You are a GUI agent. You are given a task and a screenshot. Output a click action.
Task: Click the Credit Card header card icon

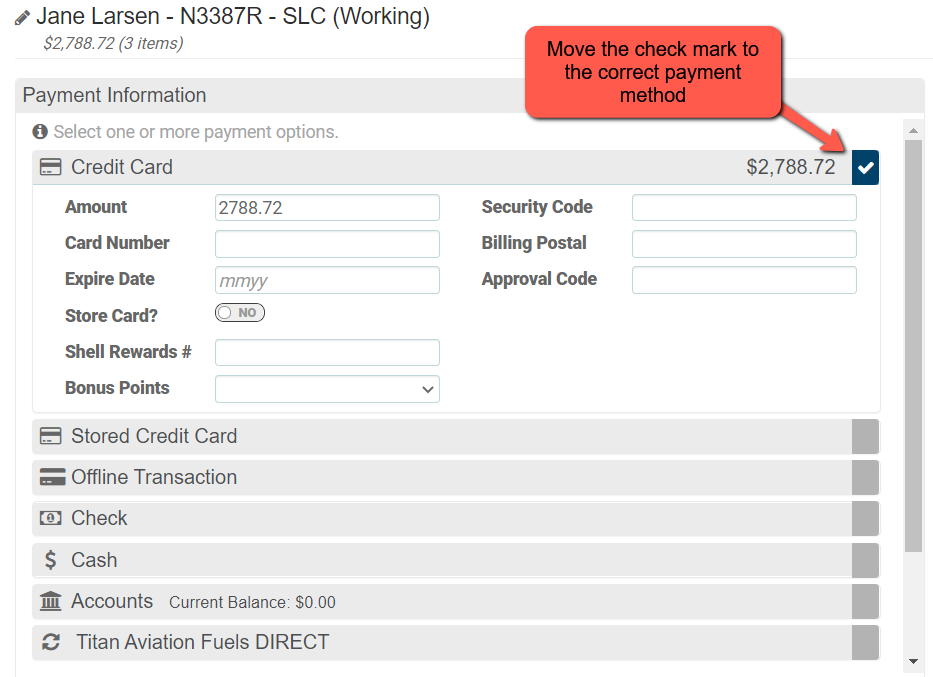click(51, 167)
